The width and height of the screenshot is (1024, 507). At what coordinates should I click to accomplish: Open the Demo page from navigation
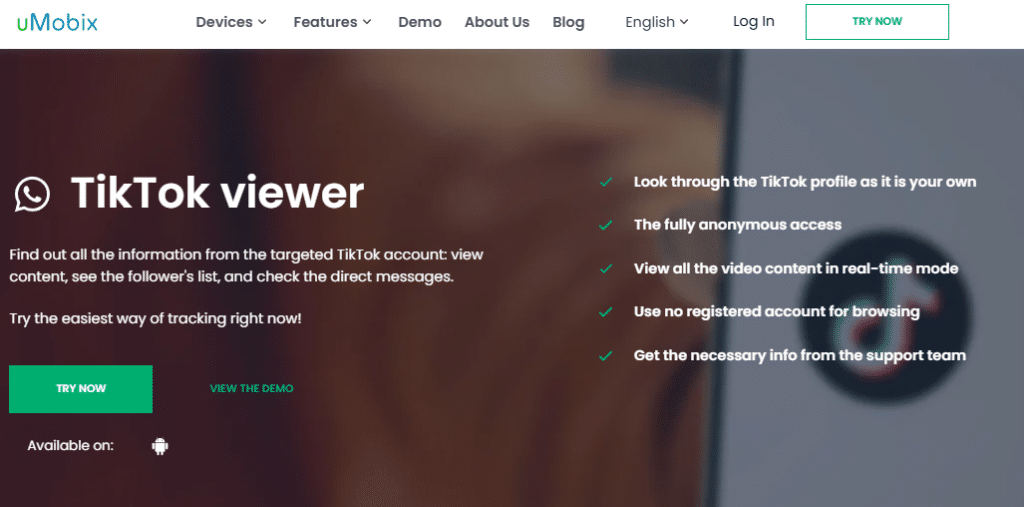(419, 22)
